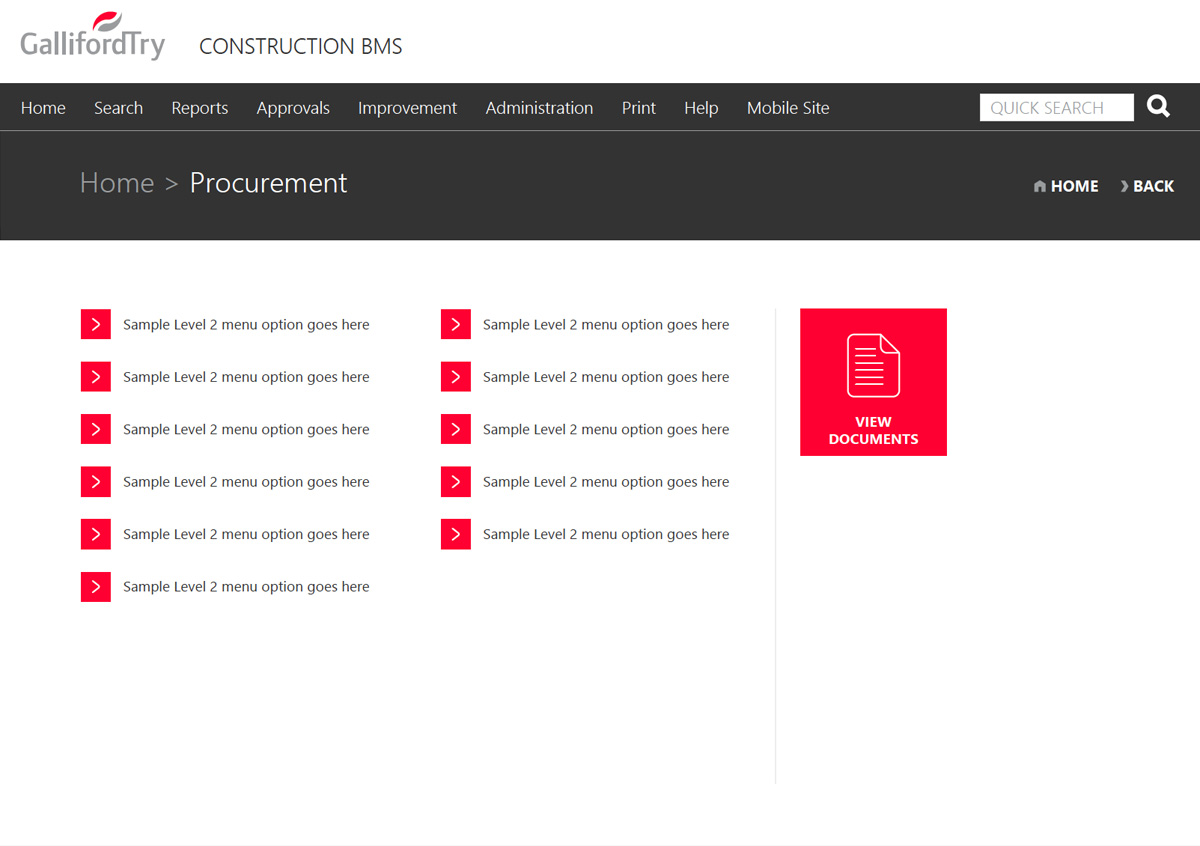Focus the Quick Search input field
Screen dimensions: 1200x846
point(1056,107)
